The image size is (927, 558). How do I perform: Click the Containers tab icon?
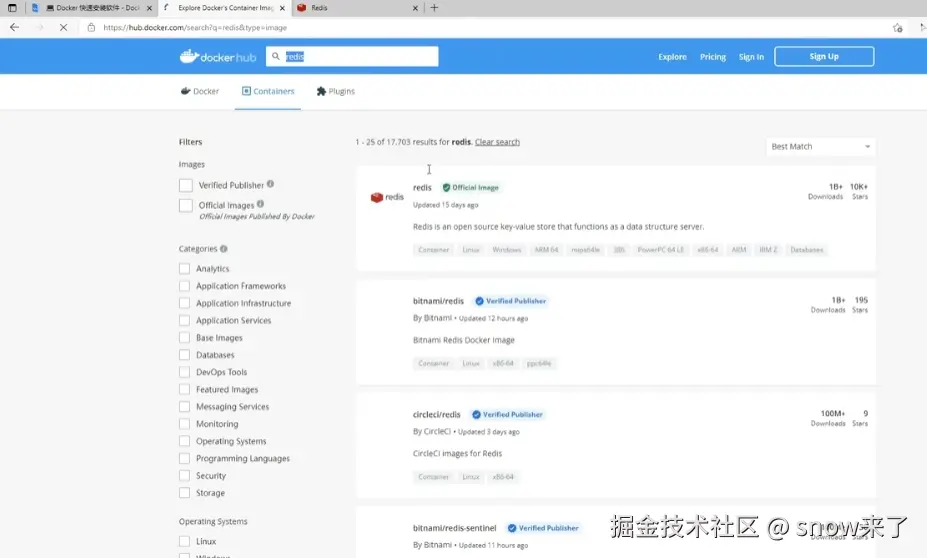click(x=246, y=91)
